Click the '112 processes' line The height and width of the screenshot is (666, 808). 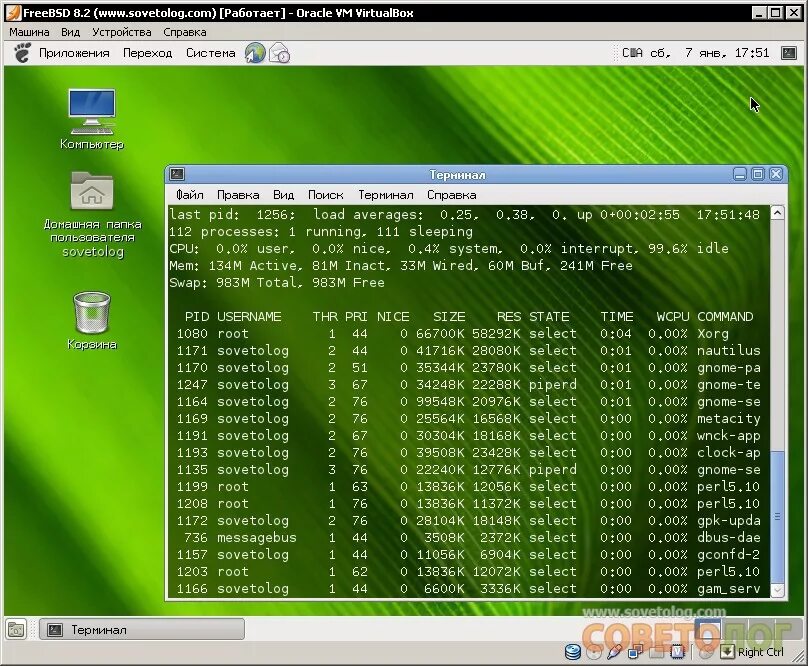tap(321, 231)
